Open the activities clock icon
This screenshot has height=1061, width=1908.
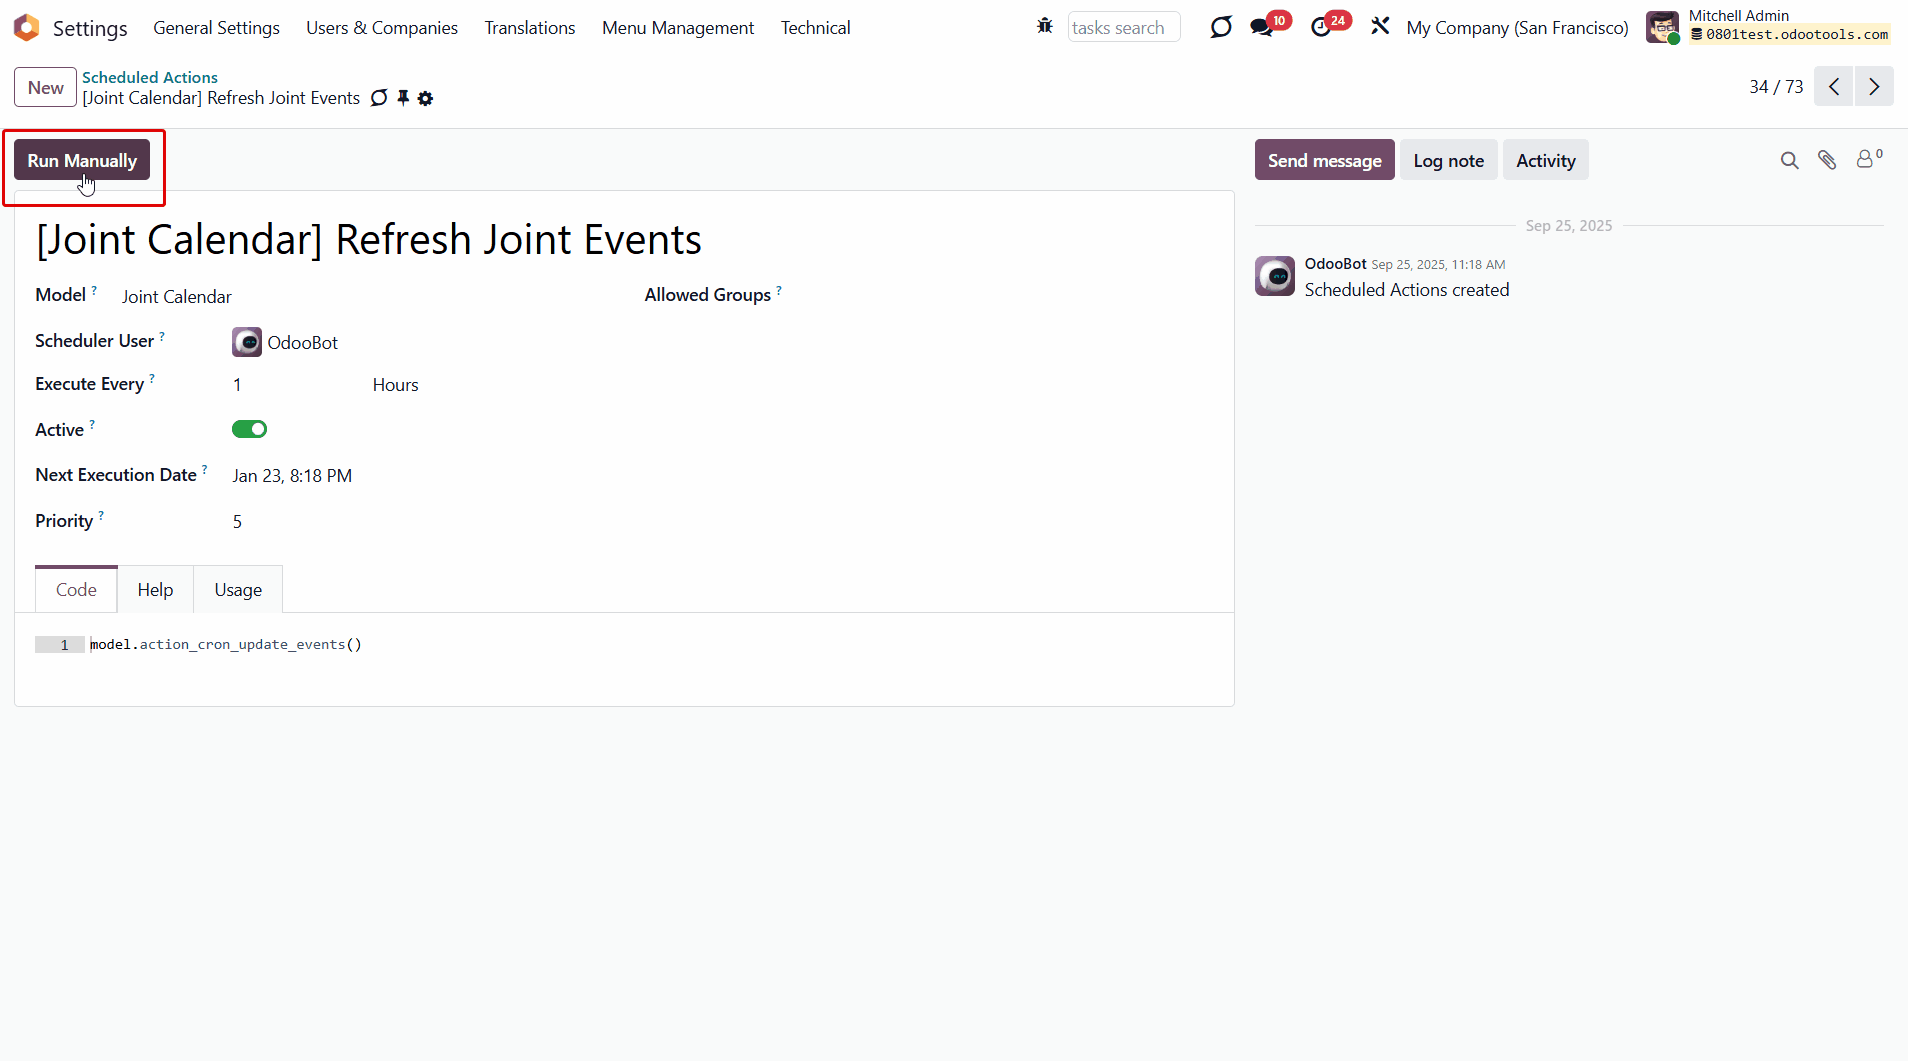coord(1321,27)
